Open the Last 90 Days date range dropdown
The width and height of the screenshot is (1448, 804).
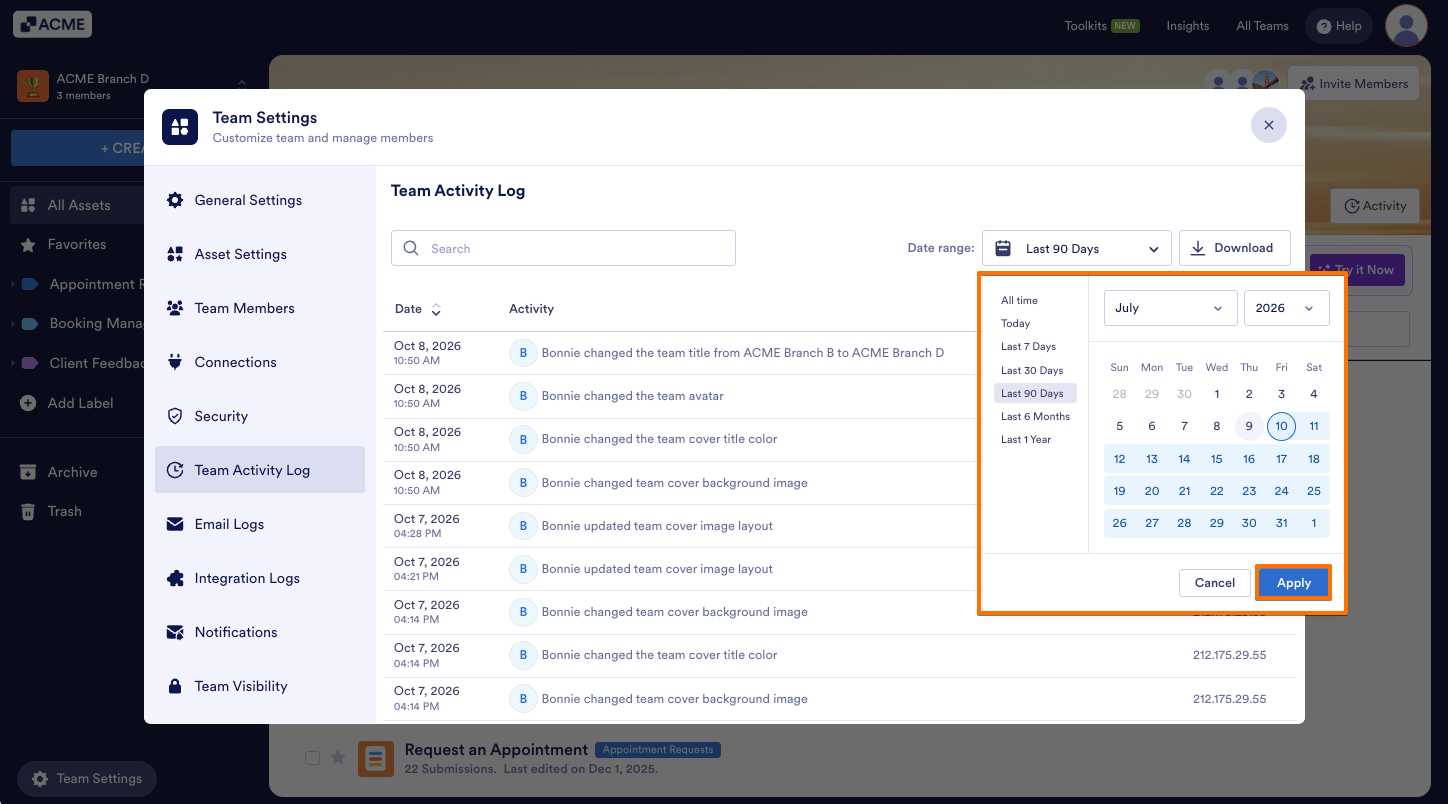(1076, 249)
